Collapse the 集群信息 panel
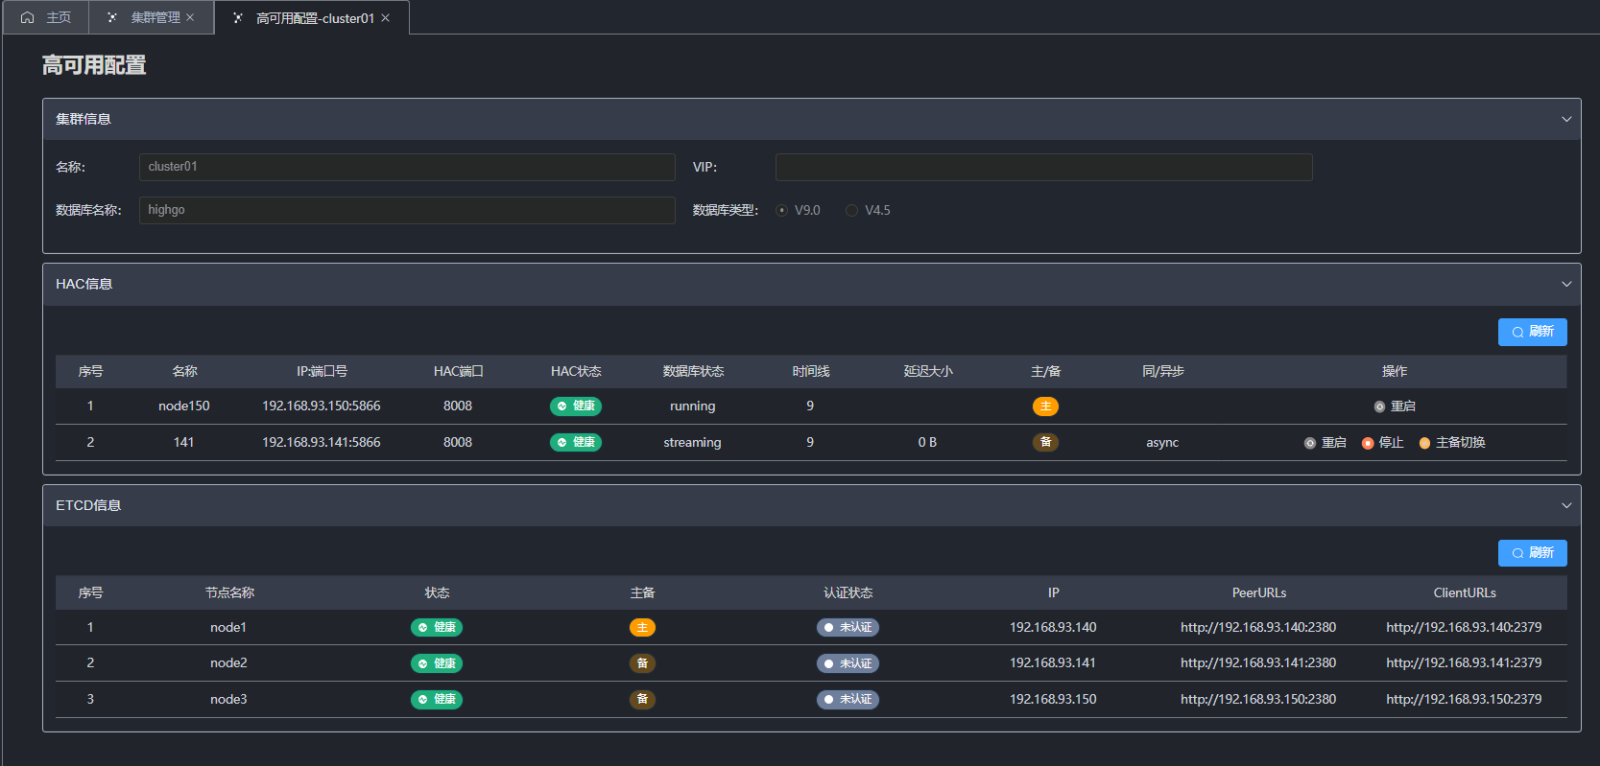Image resolution: width=1600 pixels, height=766 pixels. 1566,119
